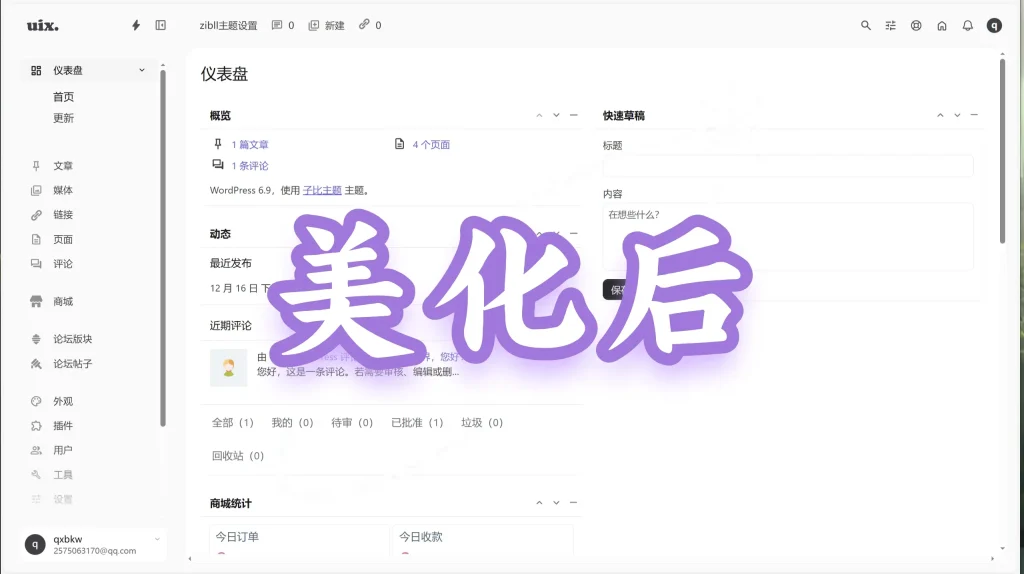Image resolution: width=1024 pixels, height=574 pixels.
Task: Click email 2575063170@qq.com in sidebar
Action: [x=95, y=551]
